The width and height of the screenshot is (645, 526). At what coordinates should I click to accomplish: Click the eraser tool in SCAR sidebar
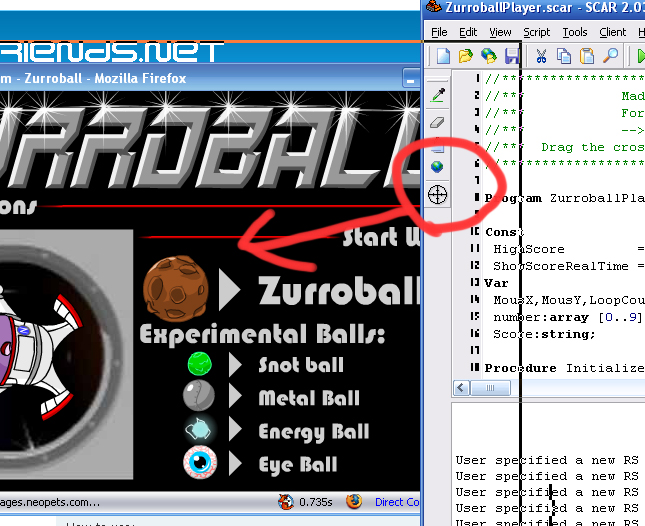click(x=437, y=121)
